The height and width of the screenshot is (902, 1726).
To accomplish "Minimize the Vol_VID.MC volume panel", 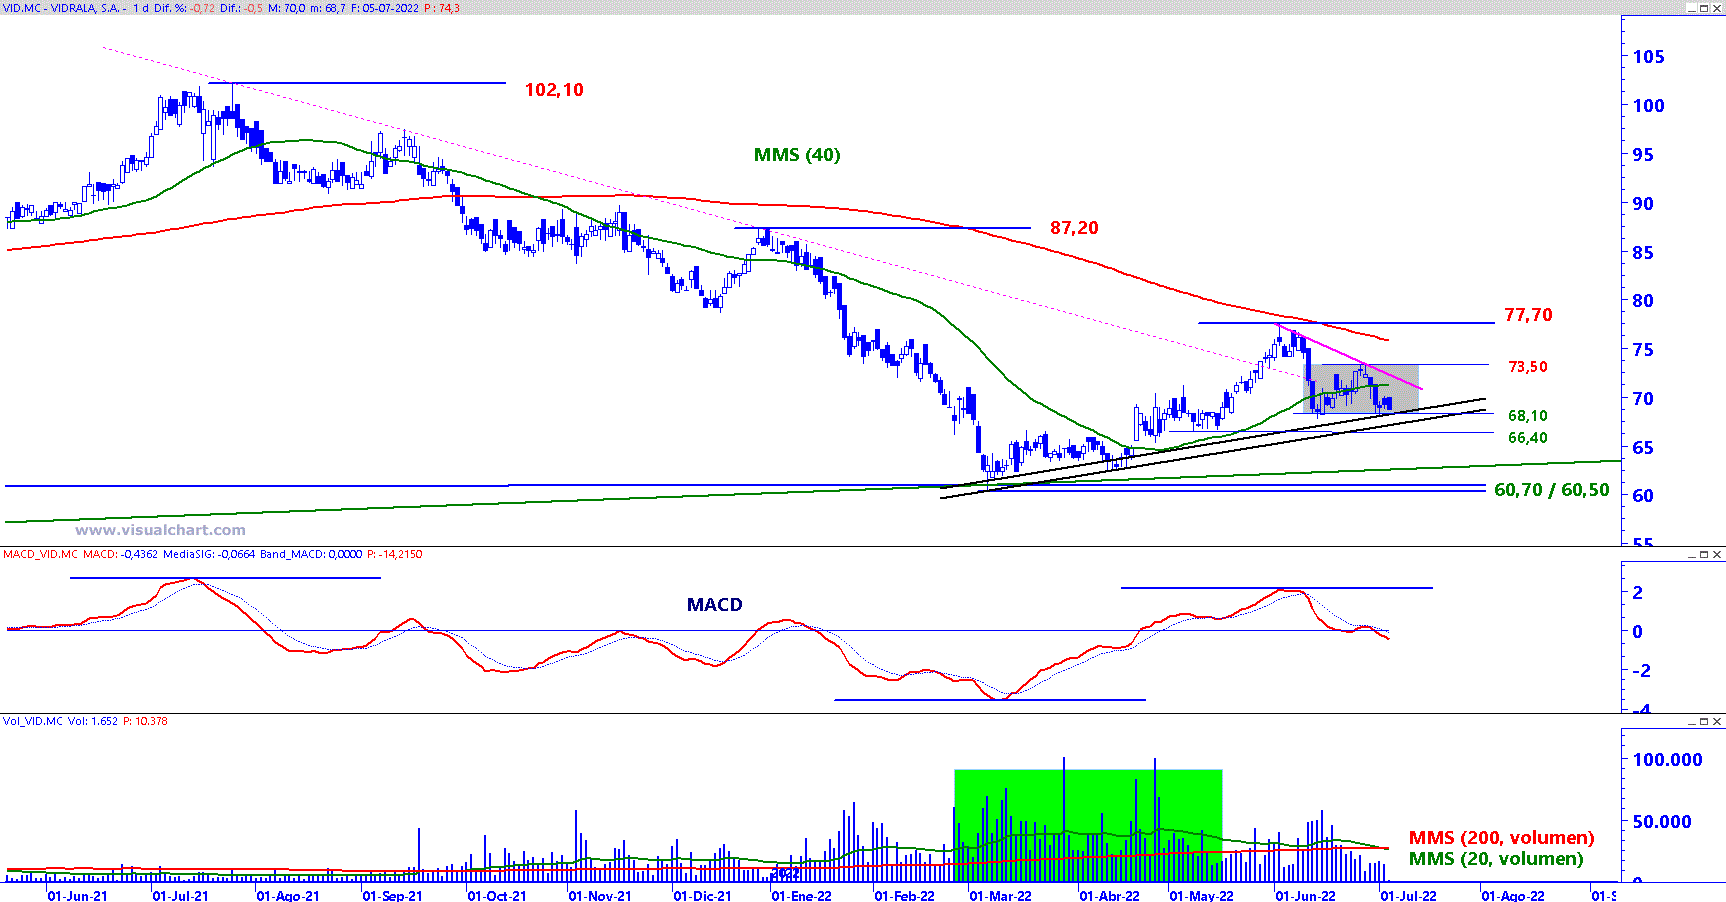I will (1691, 721).
